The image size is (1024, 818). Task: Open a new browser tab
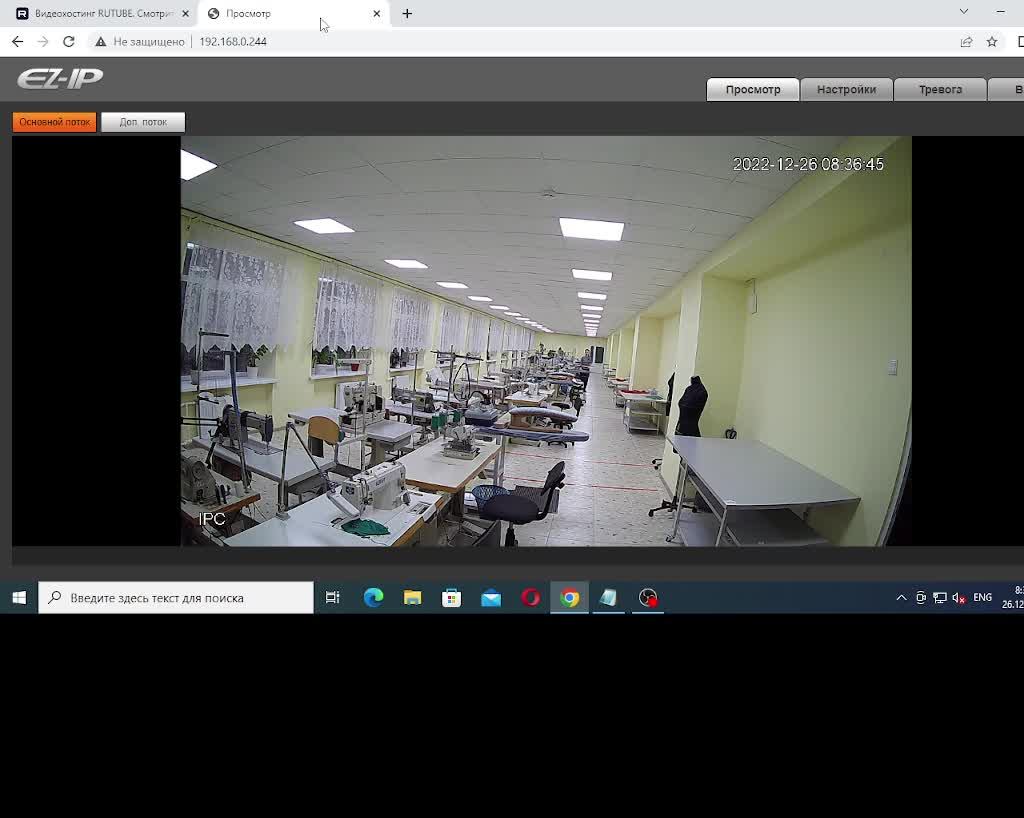(x=407, y=13)
